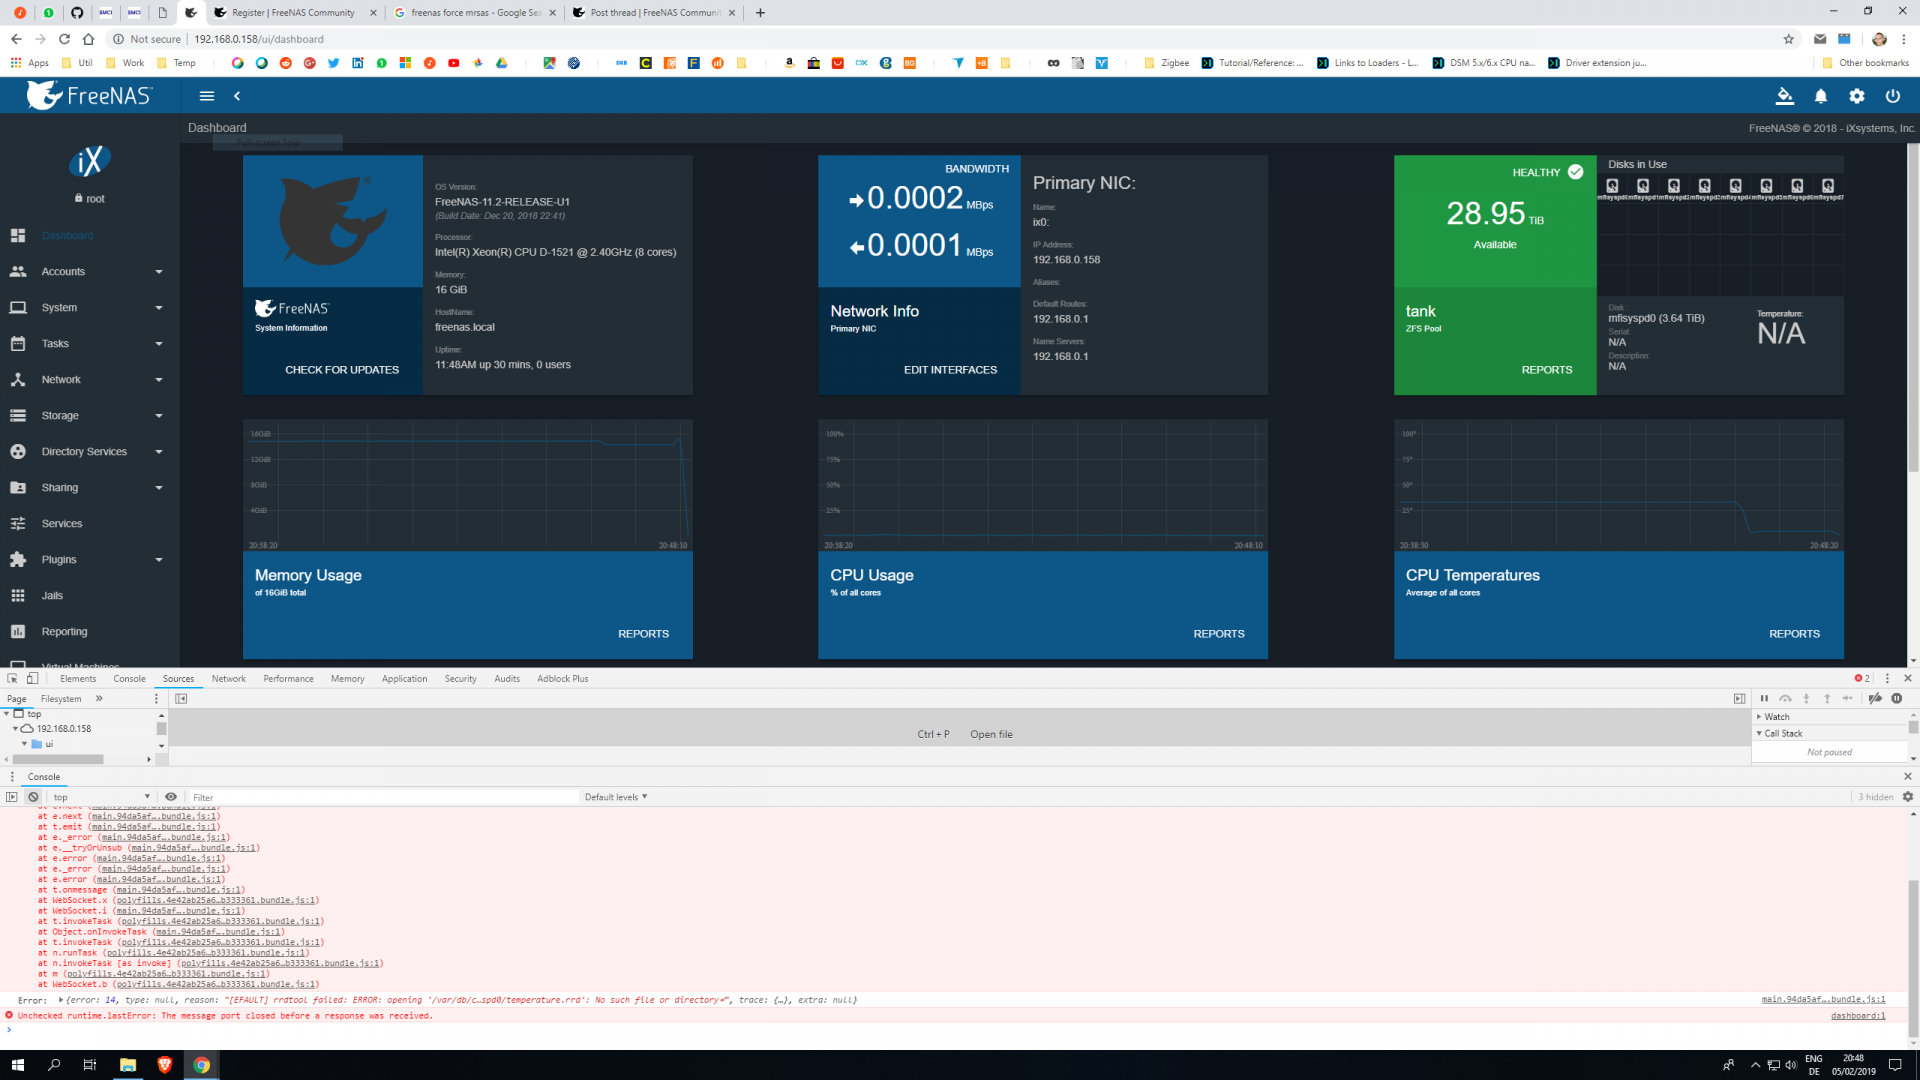Select the first disk icon in Disks in Use
The width and height of the screenshot is (1920, 1080).
tap(1612, 186)
